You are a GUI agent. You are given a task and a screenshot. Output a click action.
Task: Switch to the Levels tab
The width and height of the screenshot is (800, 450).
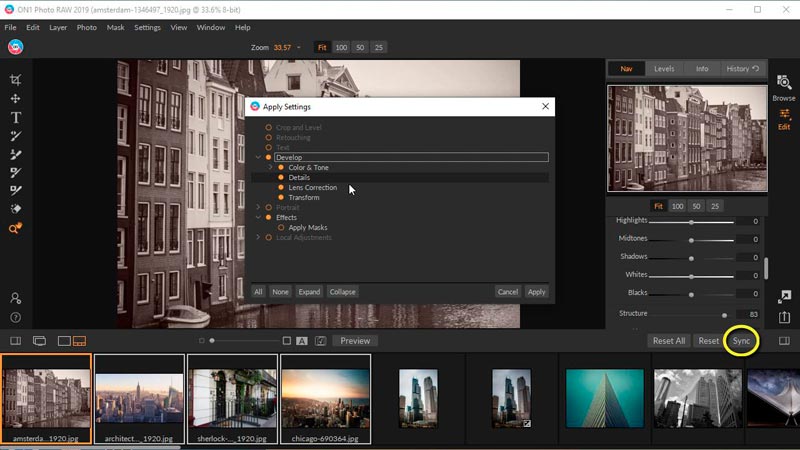(x=664, y=68)
